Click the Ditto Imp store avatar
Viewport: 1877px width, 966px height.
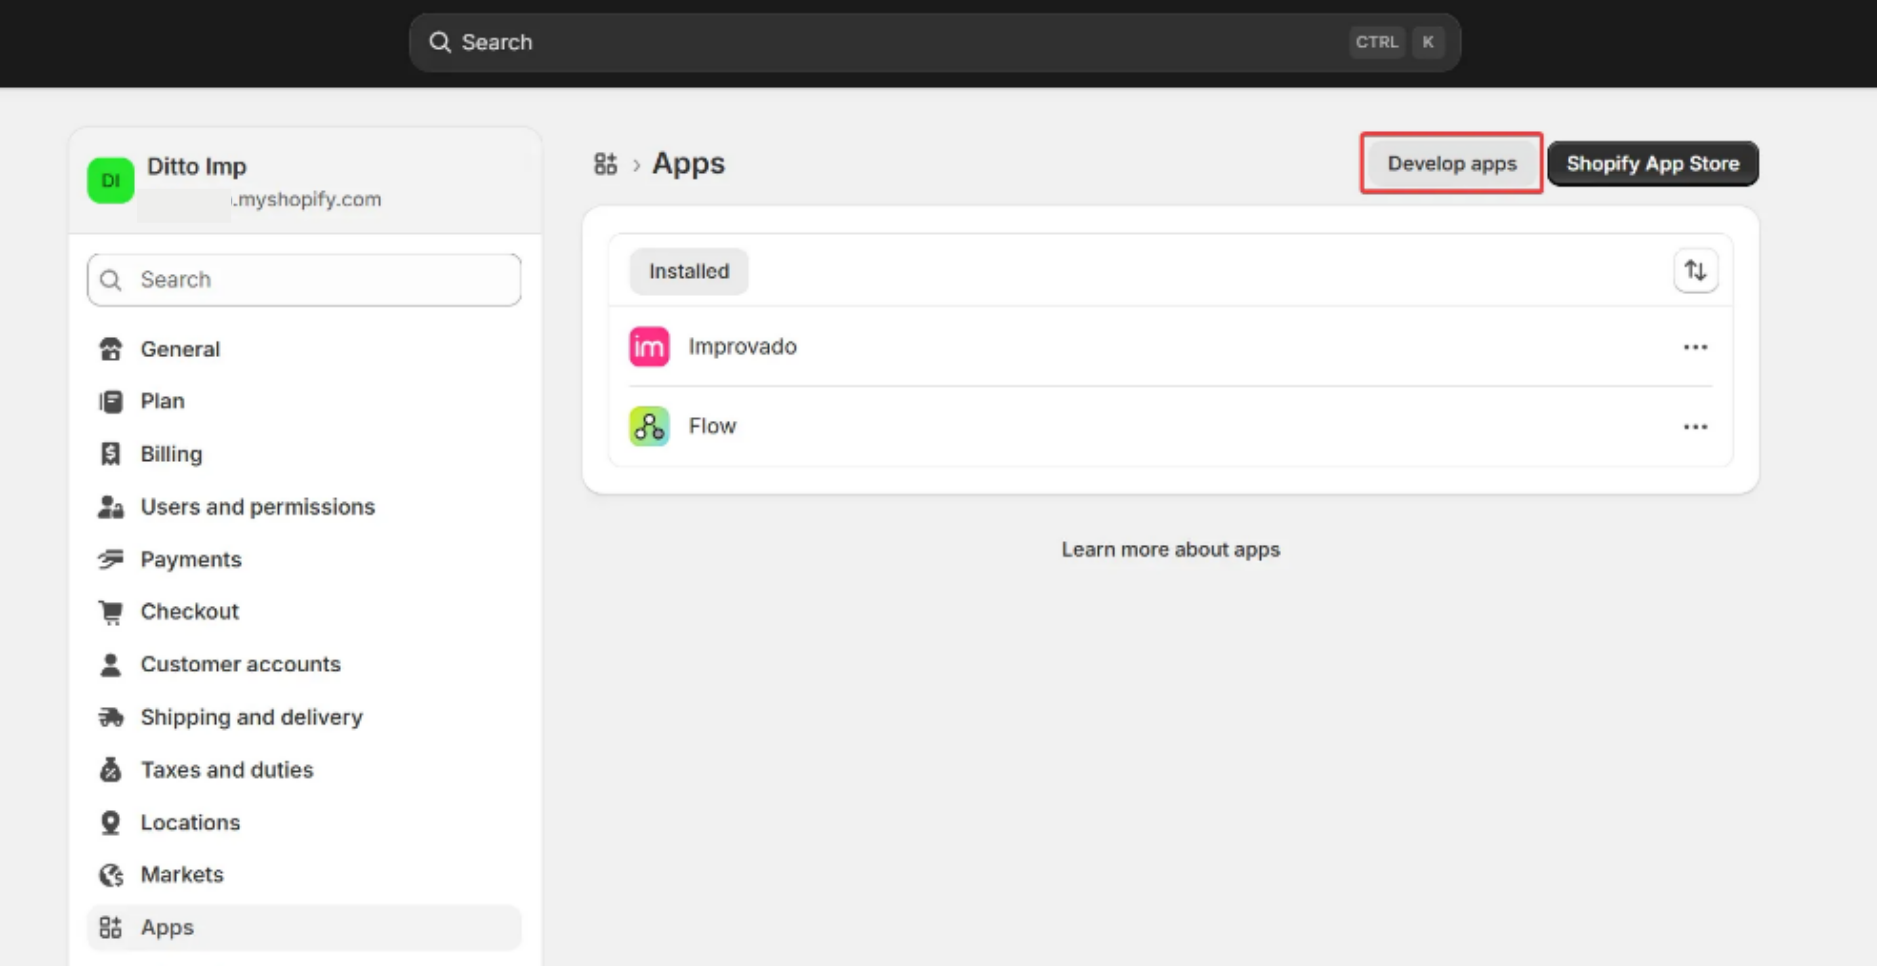point(111,181)
